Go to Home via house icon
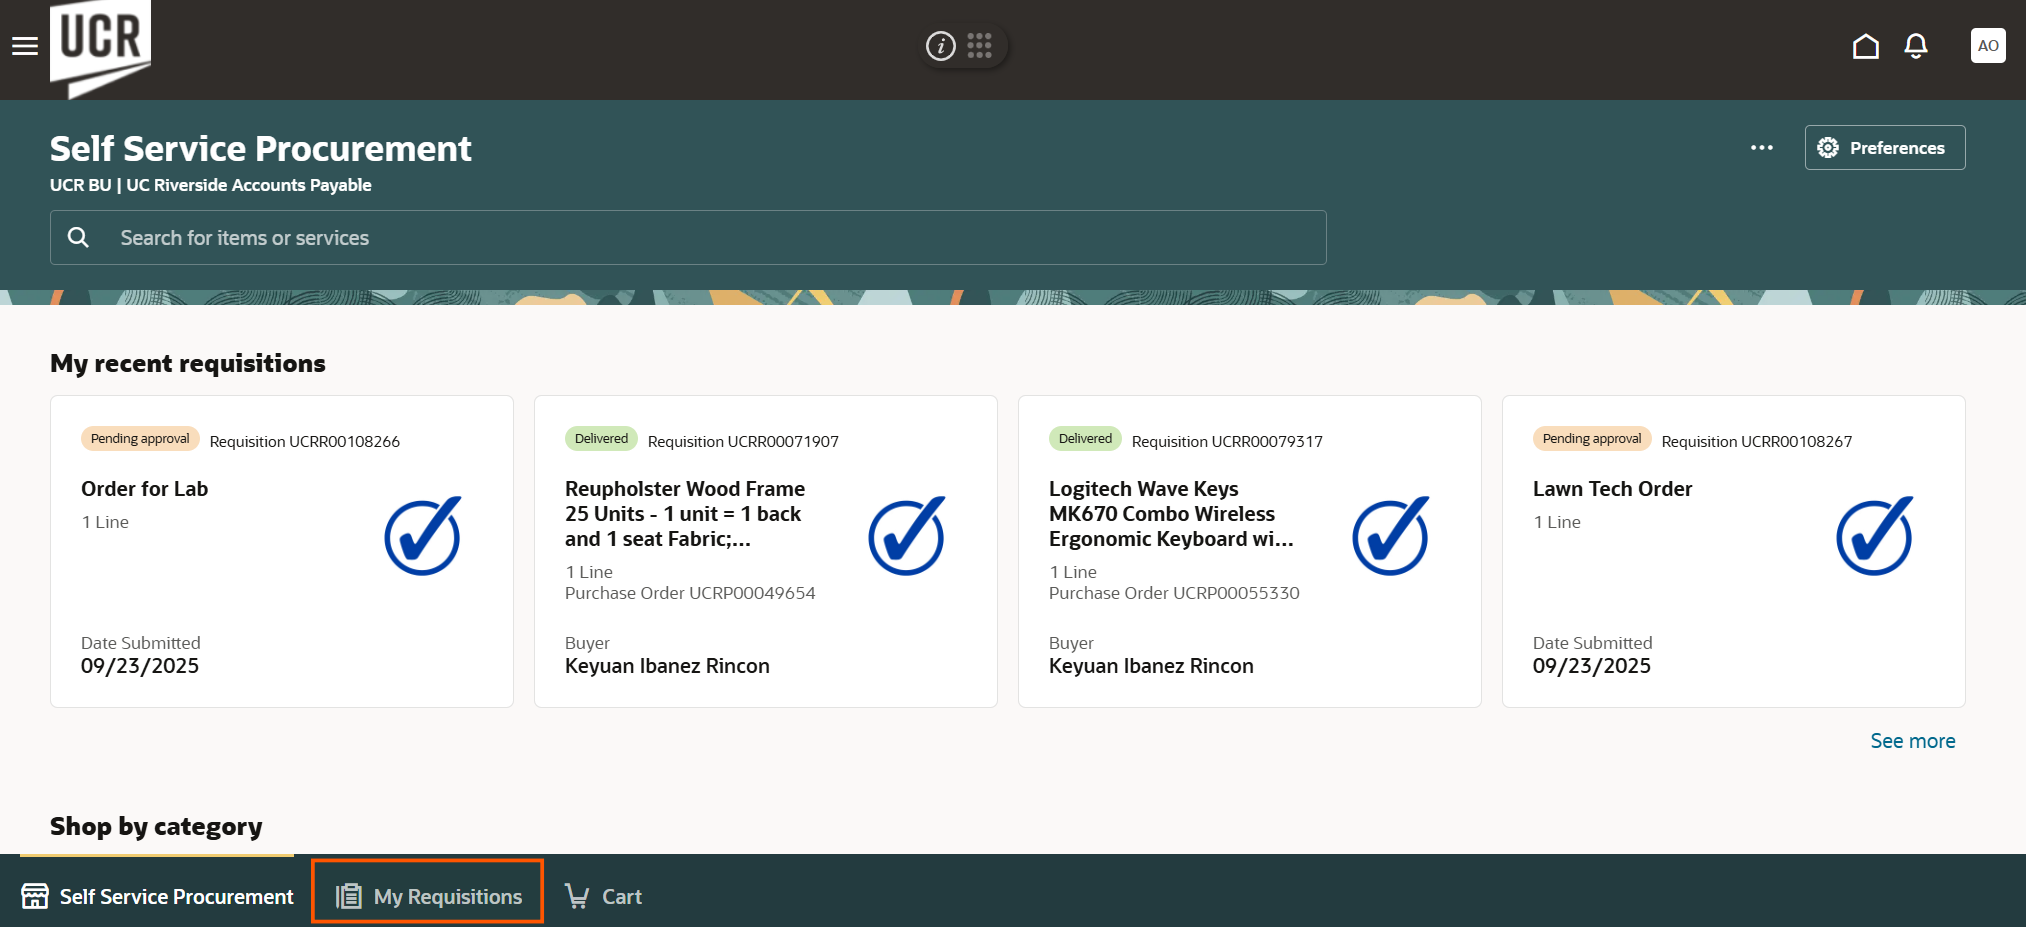The image size is (2026, 927). 1865,46
